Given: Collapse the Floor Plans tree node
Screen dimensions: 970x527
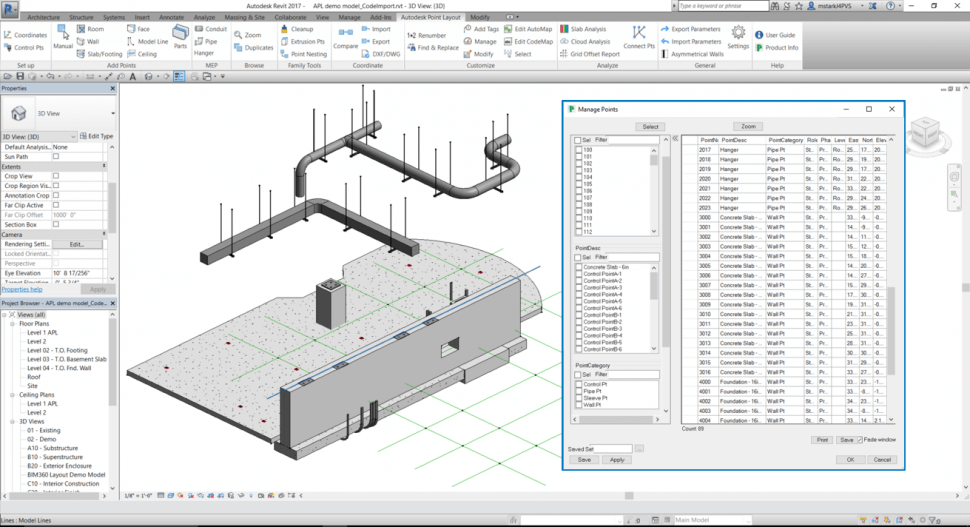Looking at the screenshot, I should (x=13, y=324).
